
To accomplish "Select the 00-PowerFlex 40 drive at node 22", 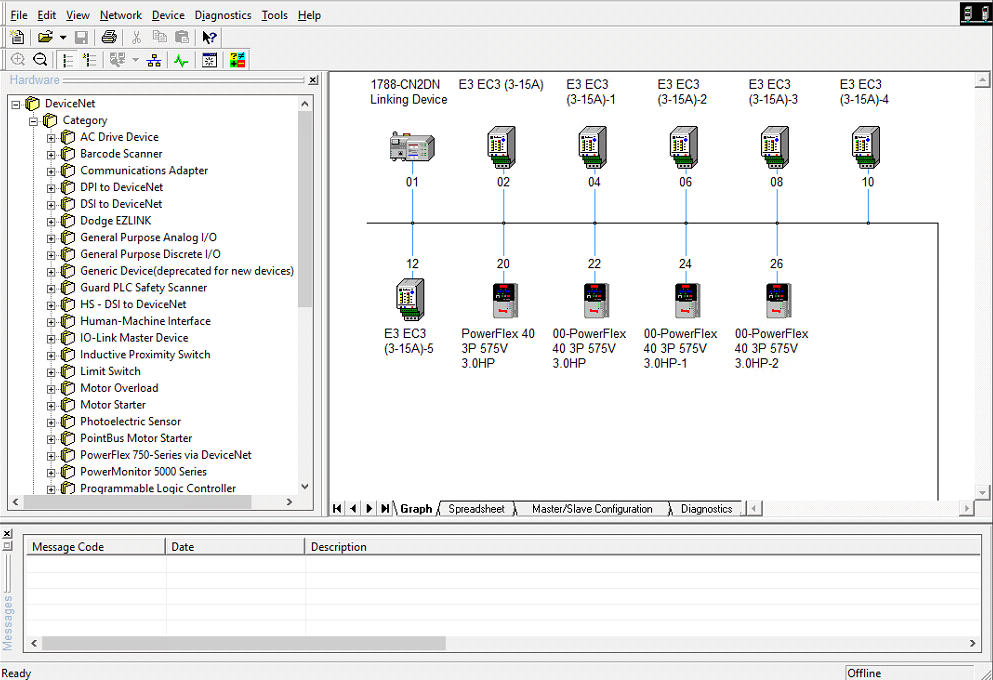I will tap(595, 300).
